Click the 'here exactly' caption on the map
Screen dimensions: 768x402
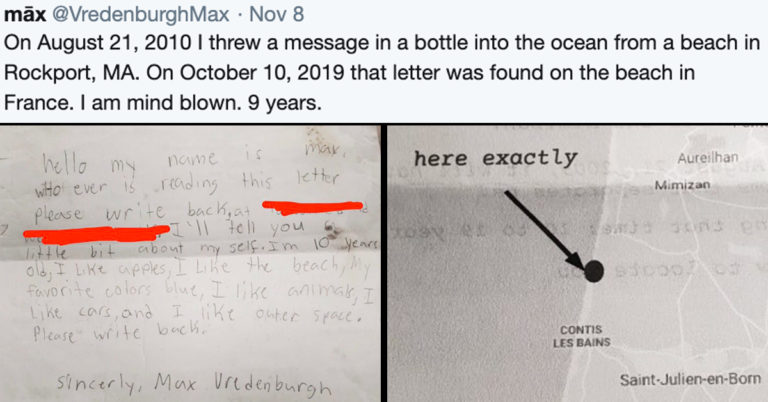(x=495, y=158)
